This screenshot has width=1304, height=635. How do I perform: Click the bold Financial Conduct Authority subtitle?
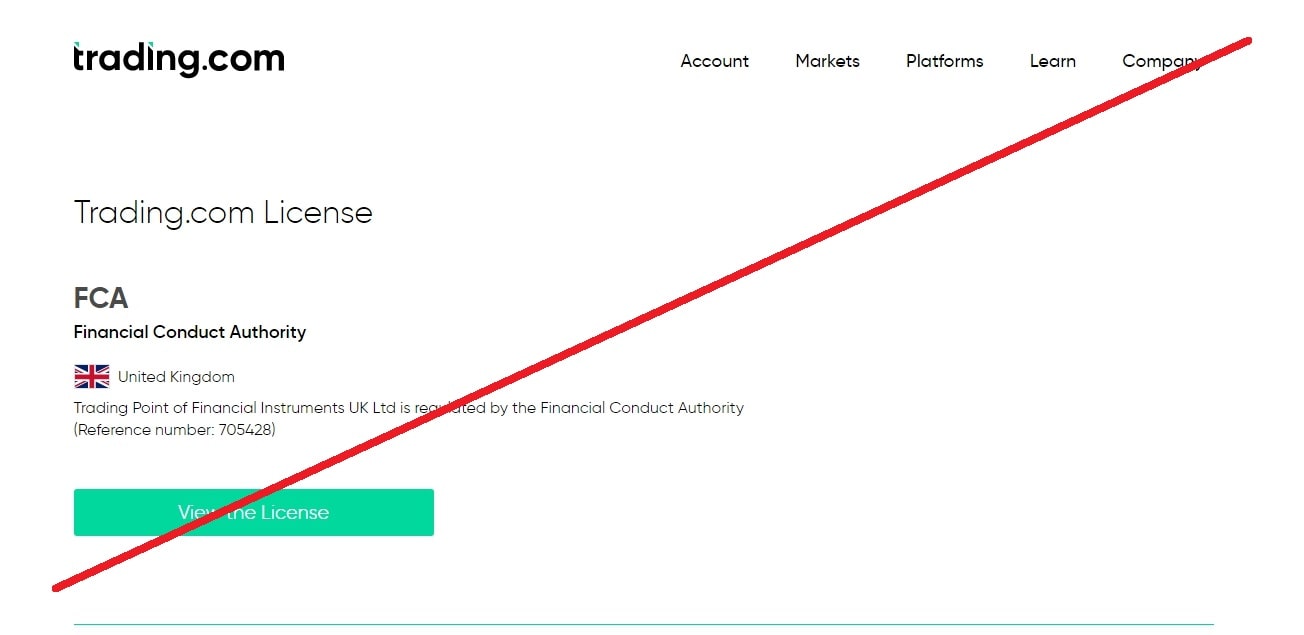tap(190, 332)
